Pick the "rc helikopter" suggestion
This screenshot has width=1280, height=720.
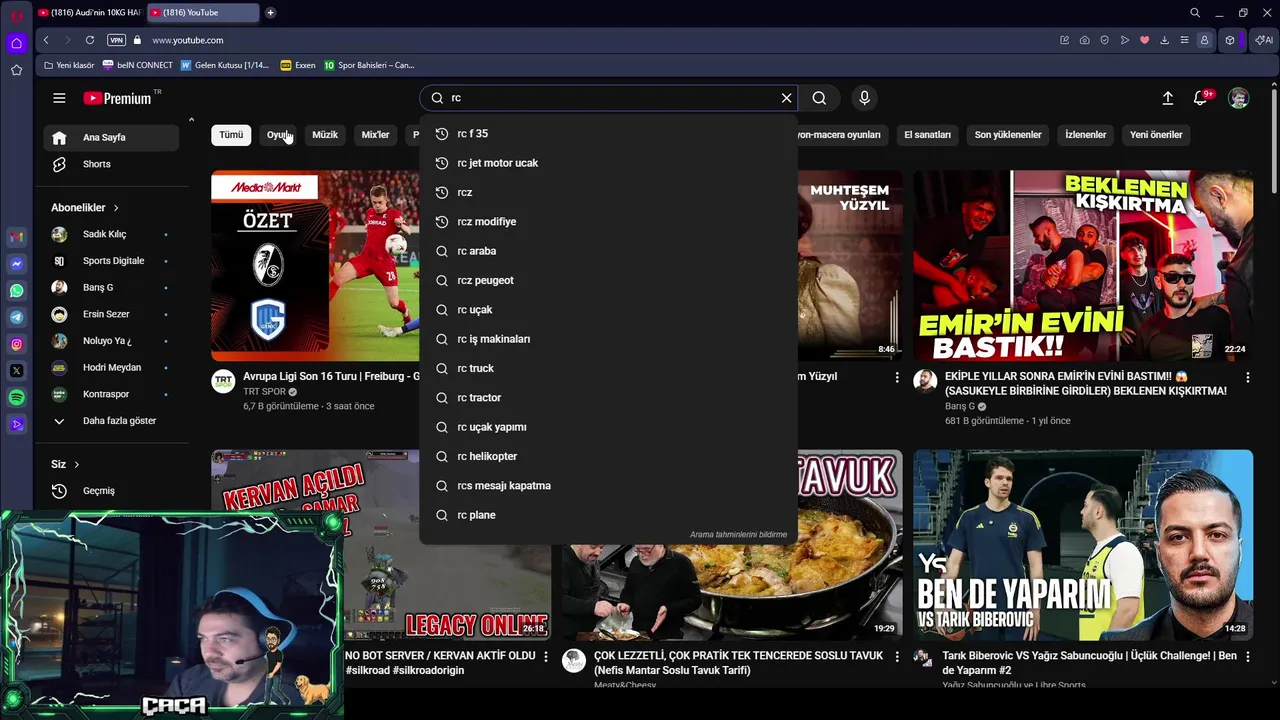coord(608,456)
